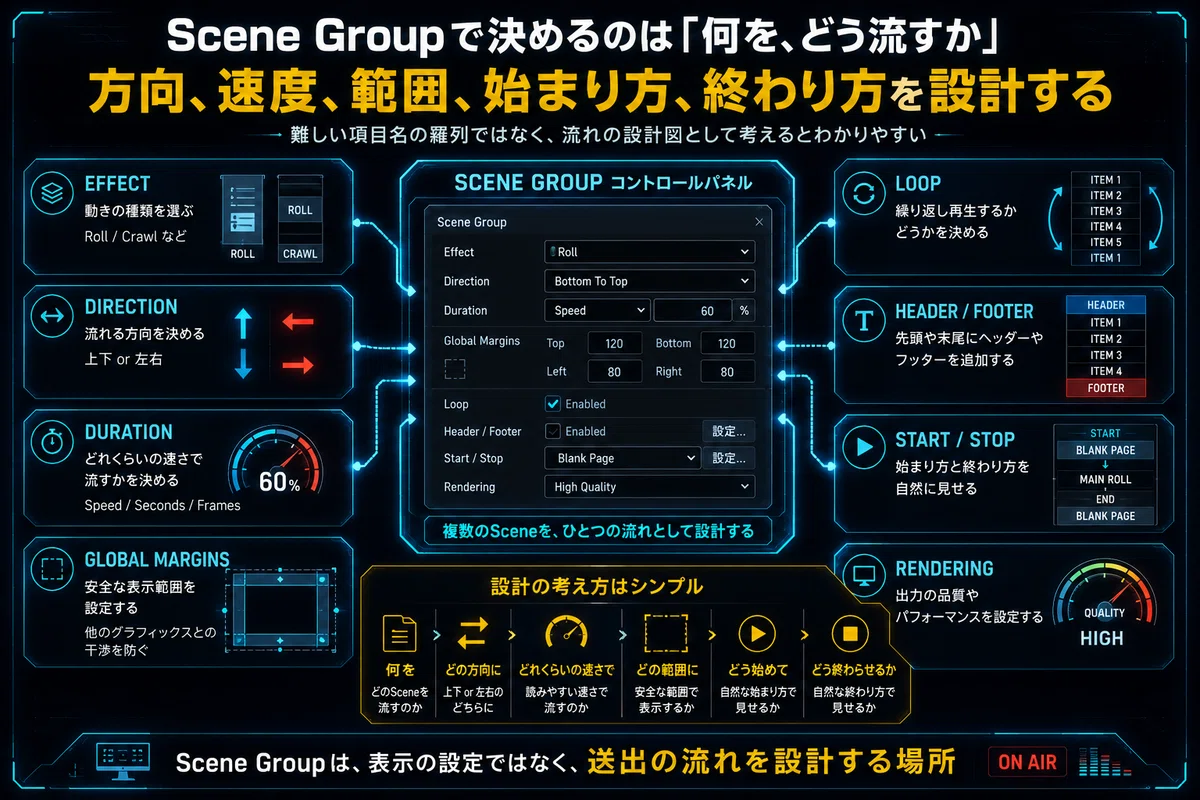
Task: Open the Effect dropdown showing Roll
Action: [649, 252]
